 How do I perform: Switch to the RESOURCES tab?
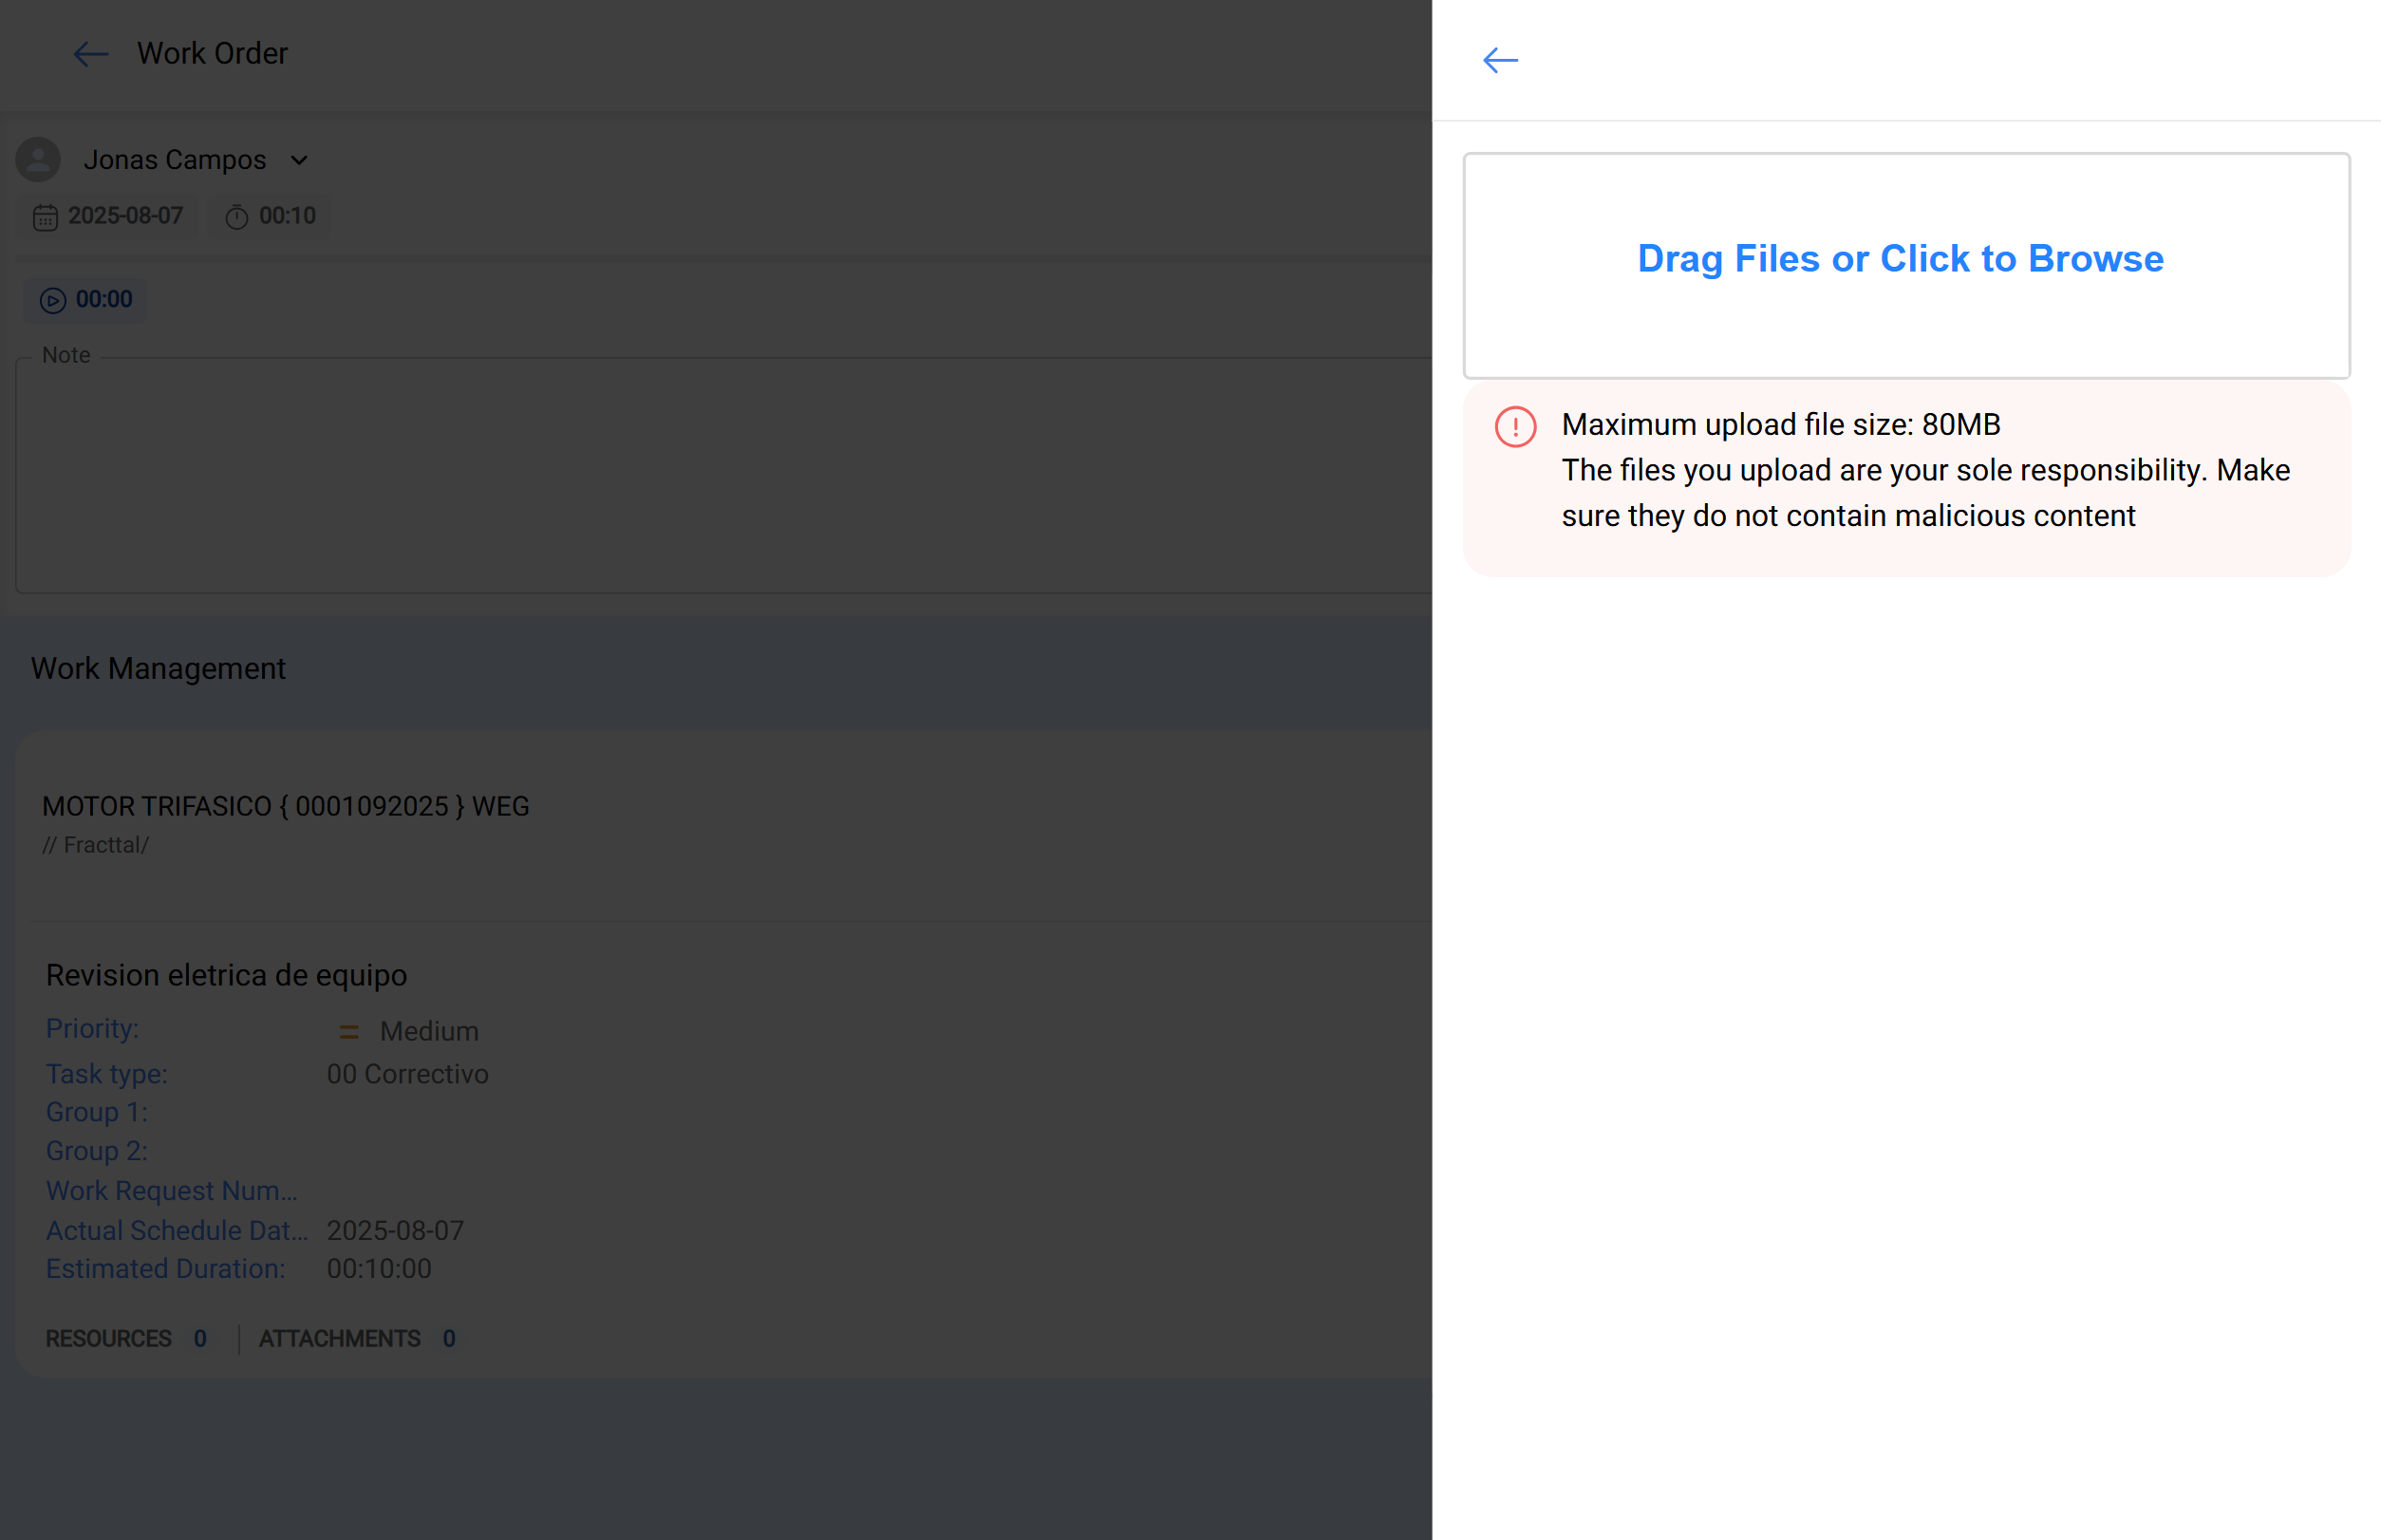(109, 1338)
